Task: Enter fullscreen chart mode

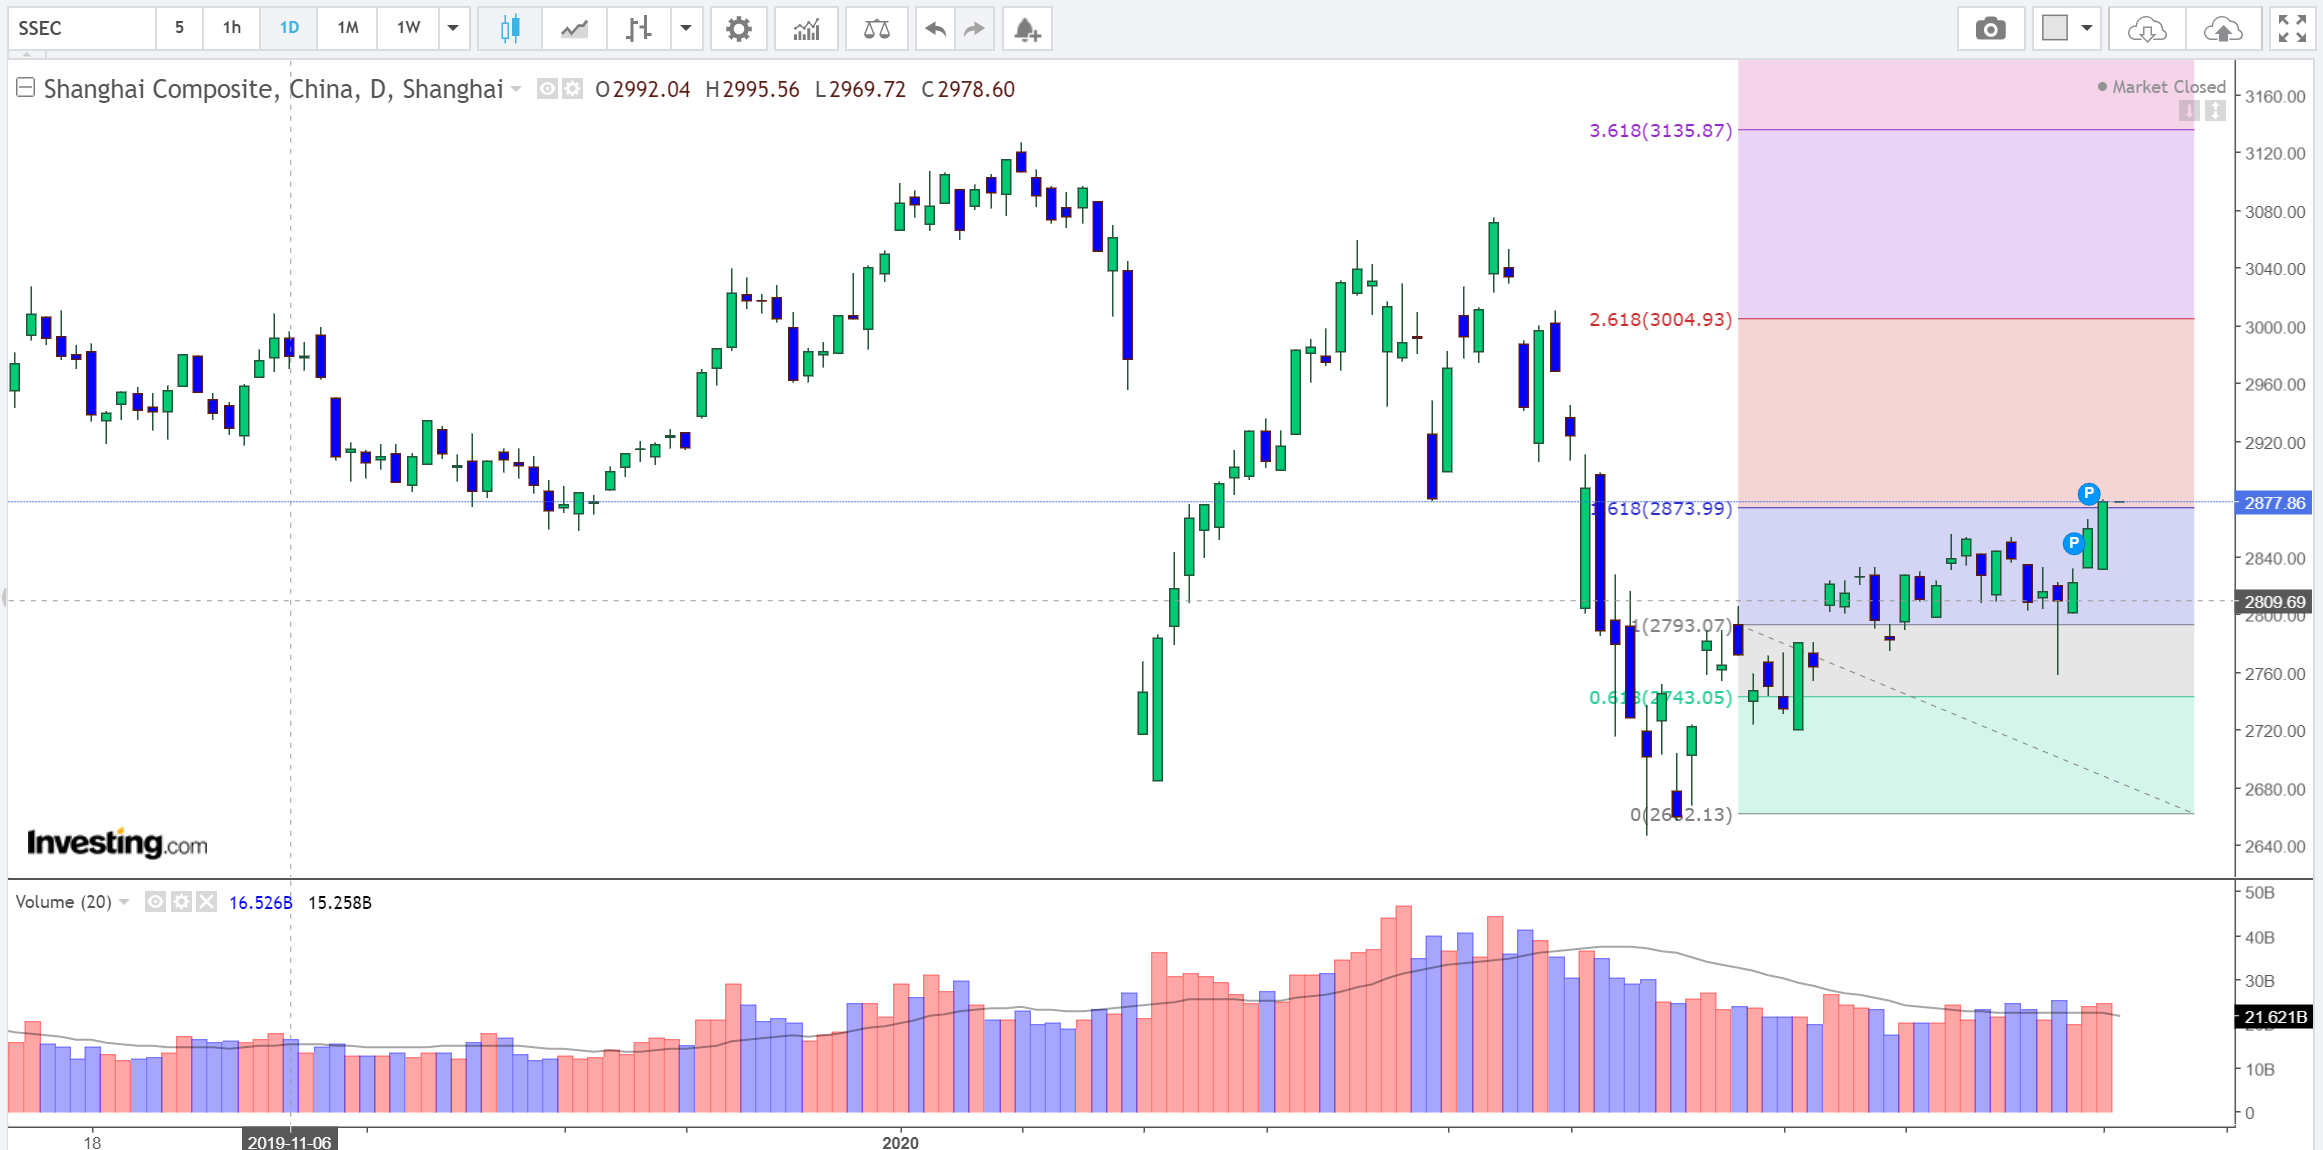Action: point(2292,28)
